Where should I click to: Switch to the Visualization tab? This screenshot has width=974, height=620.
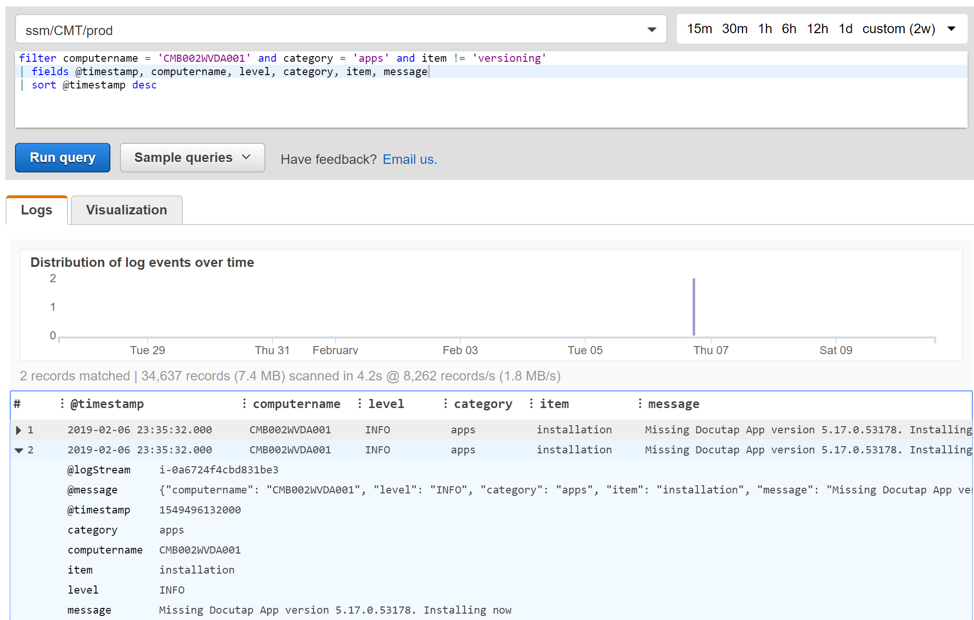tap(126, 210)
